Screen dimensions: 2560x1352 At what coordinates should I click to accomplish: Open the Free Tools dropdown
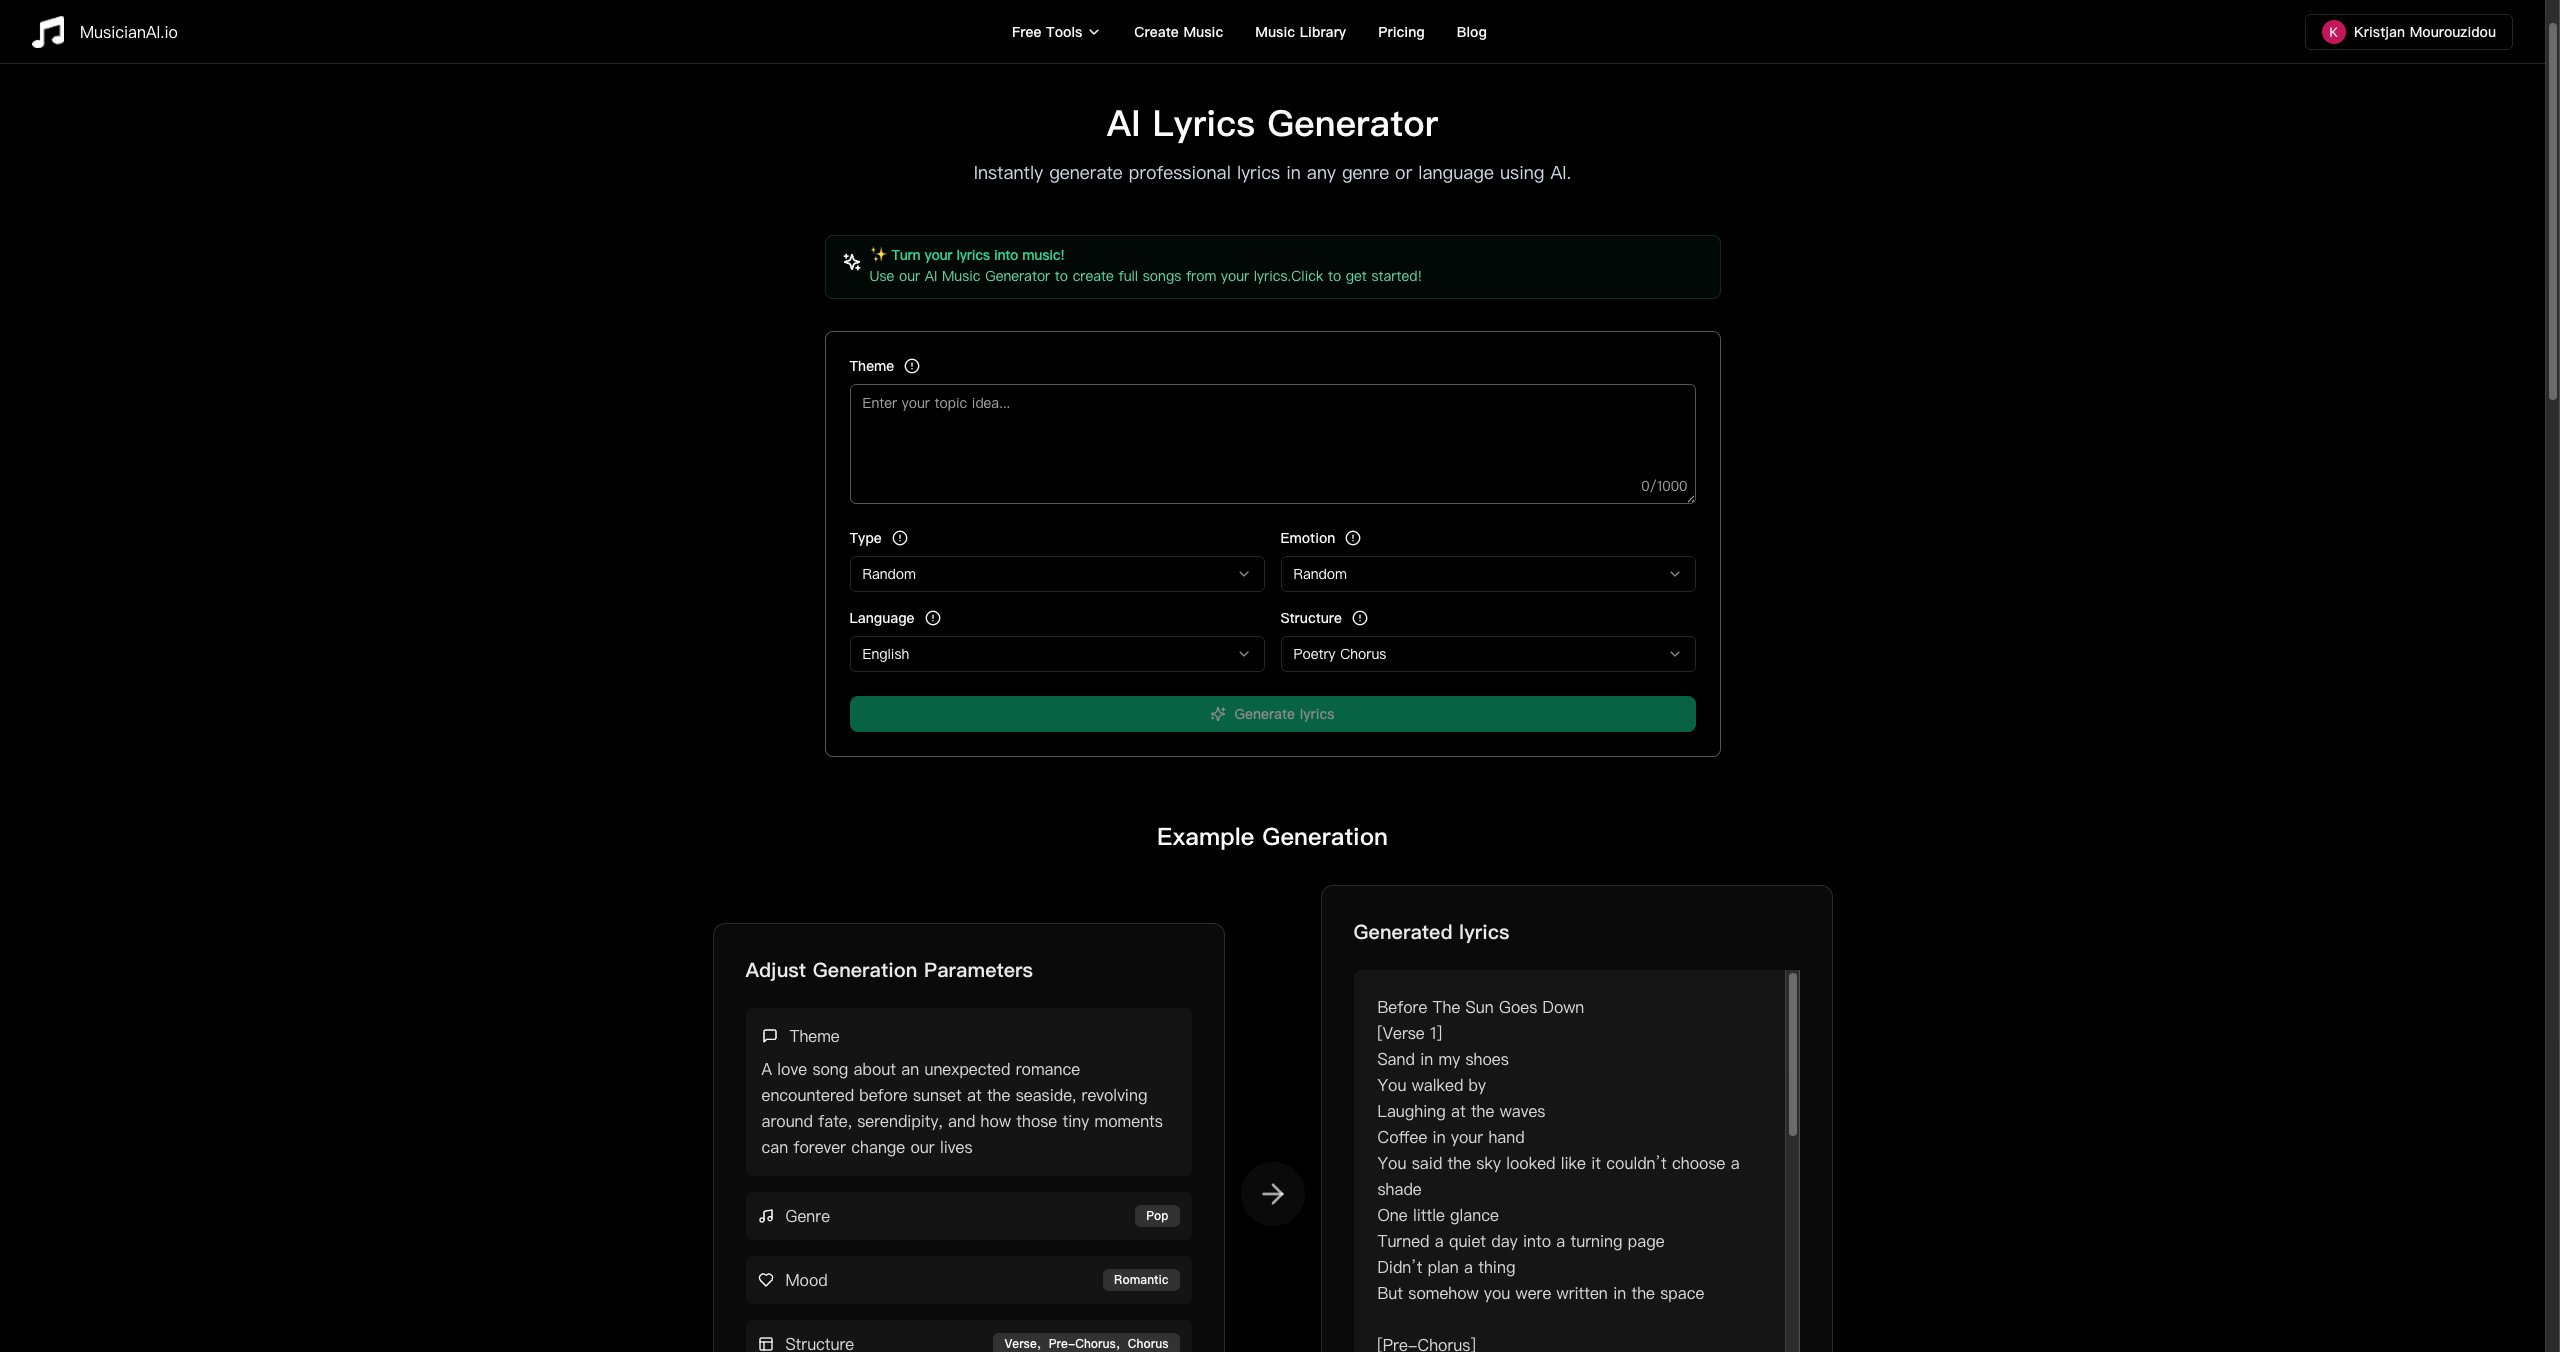point(1053,31)
